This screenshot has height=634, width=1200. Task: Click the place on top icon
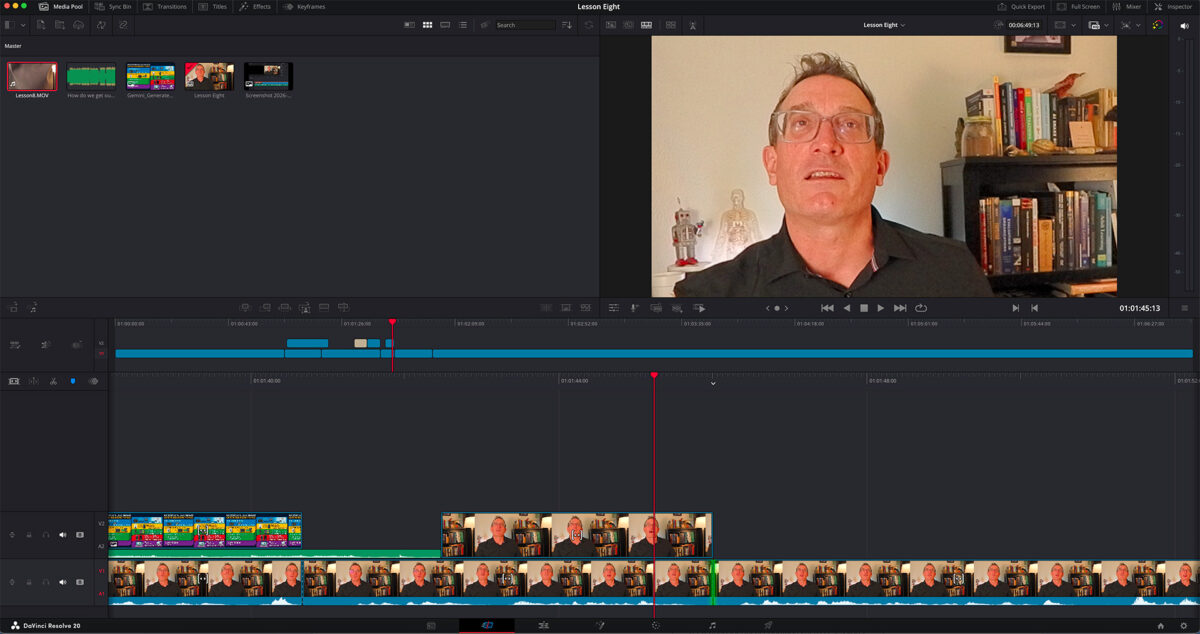point(324,308)
